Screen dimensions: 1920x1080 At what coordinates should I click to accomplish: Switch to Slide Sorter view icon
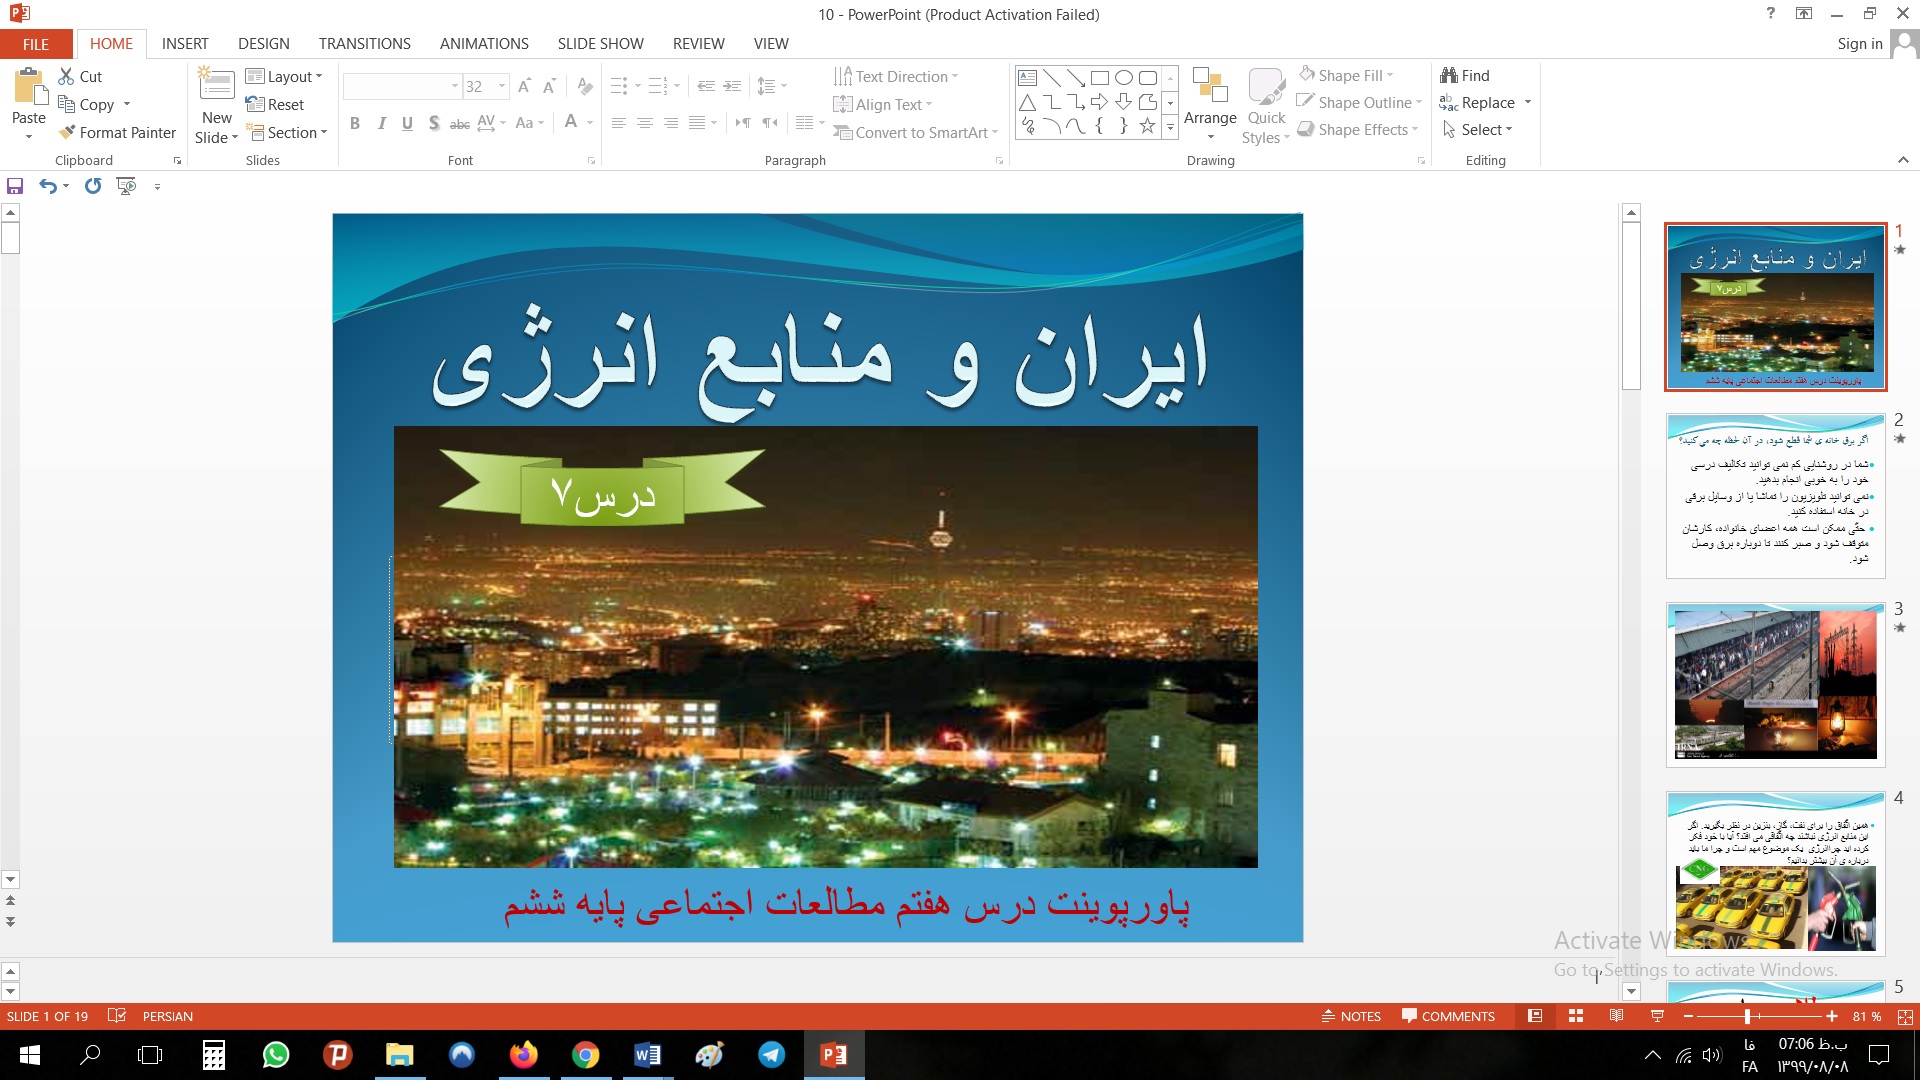(1576, 1016)
